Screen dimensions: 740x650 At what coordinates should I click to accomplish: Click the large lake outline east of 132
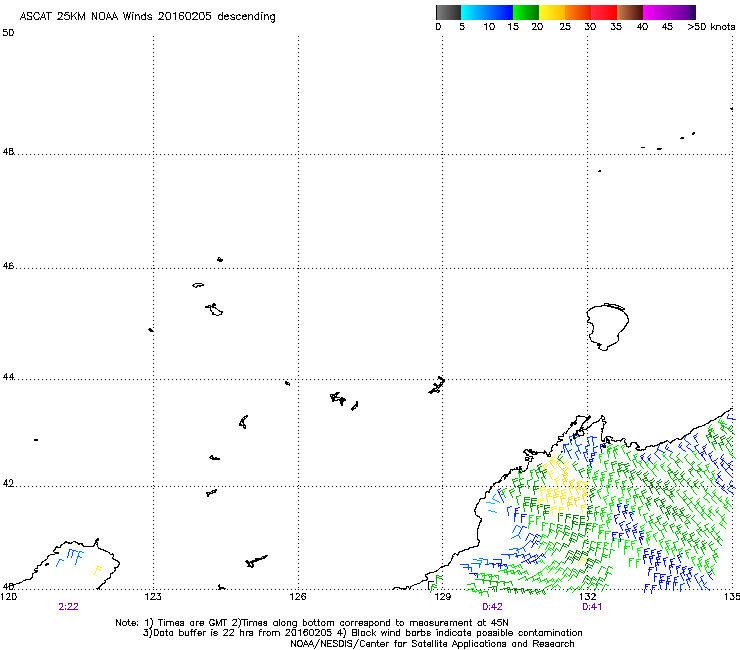click(607, 327)
